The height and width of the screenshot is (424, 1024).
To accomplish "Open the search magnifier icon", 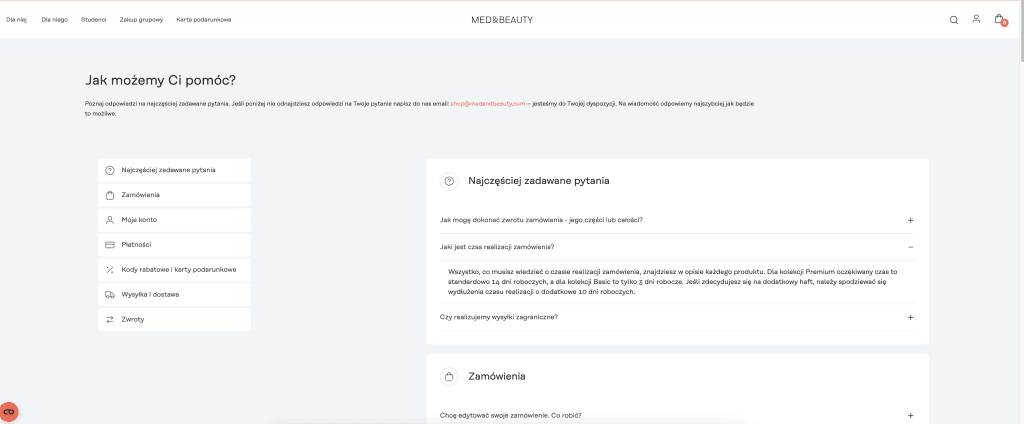I will coord(953,19).
